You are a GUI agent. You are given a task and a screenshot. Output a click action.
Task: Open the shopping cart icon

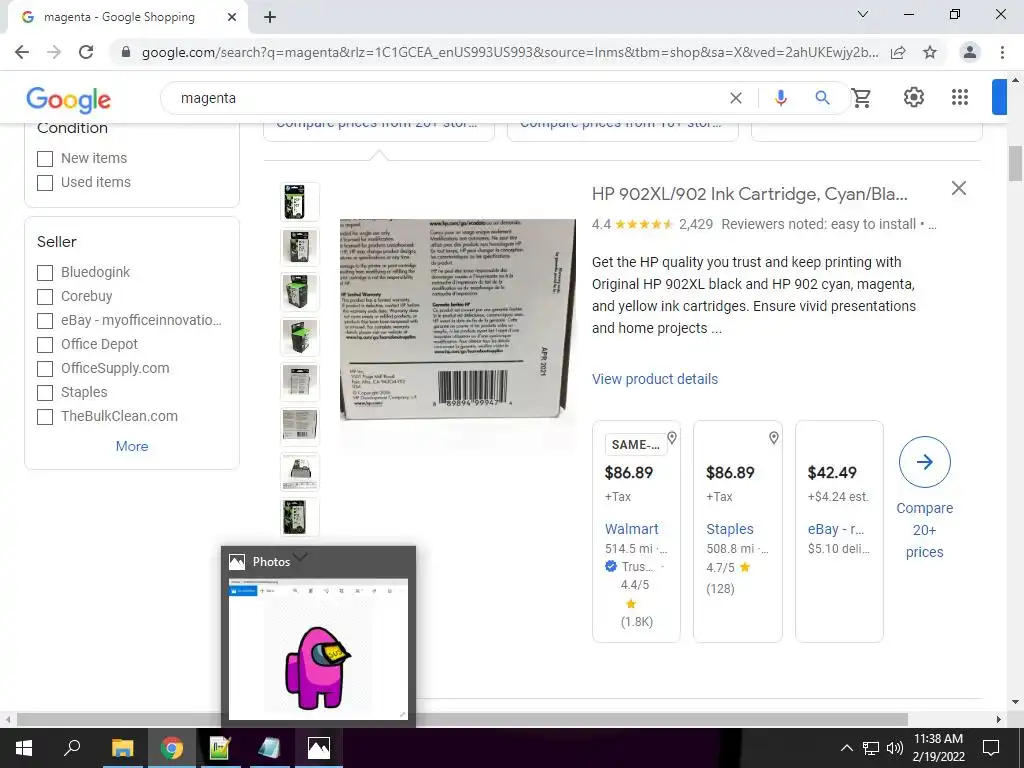pyautogui.click(x=861, y=98)
